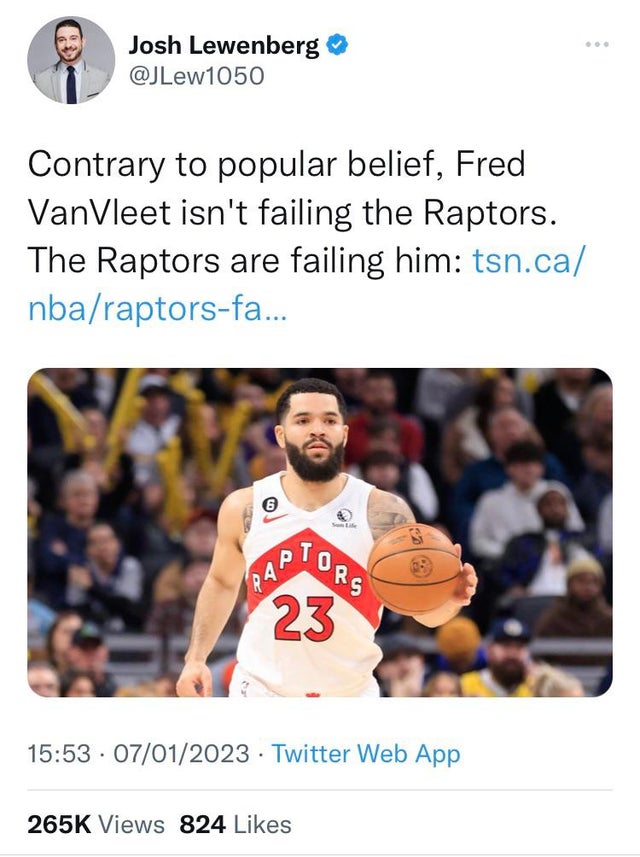
Task: Open the Josh Lewenberg display name link
Action: click(x=224, y=45)
